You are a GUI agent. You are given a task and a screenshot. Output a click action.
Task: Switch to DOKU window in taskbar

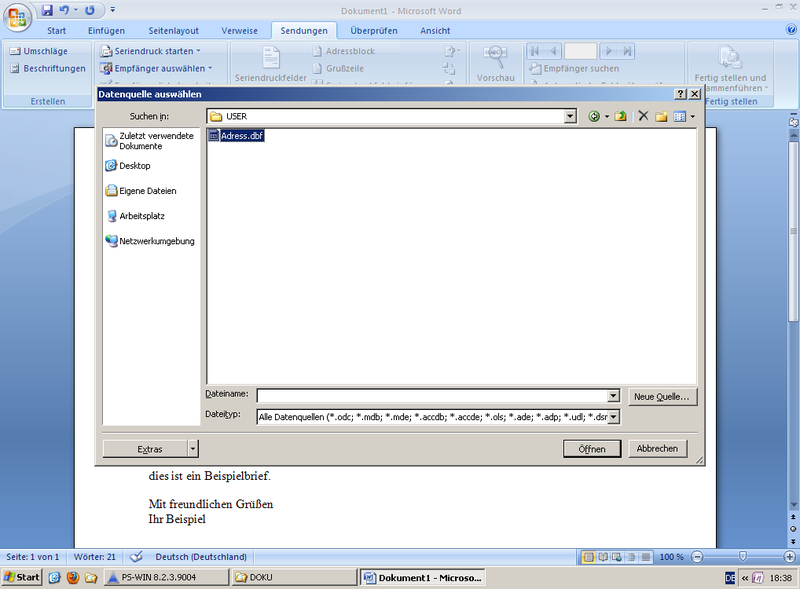pos(294,577)
